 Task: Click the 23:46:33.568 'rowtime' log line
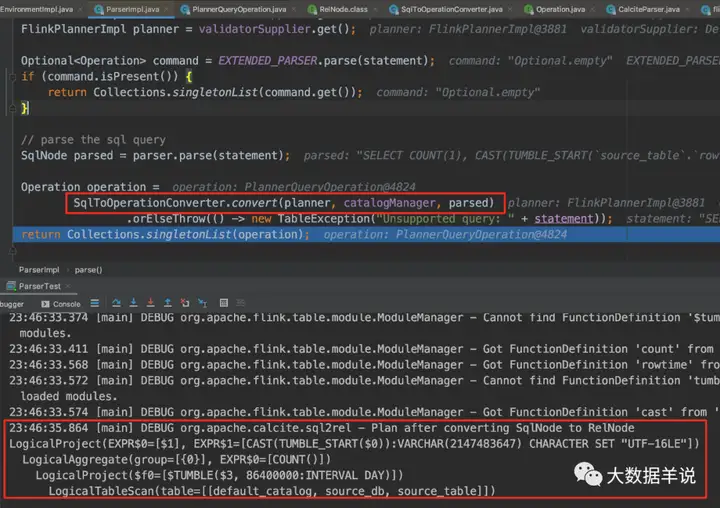pyautogui.click(x=364, y=365)
